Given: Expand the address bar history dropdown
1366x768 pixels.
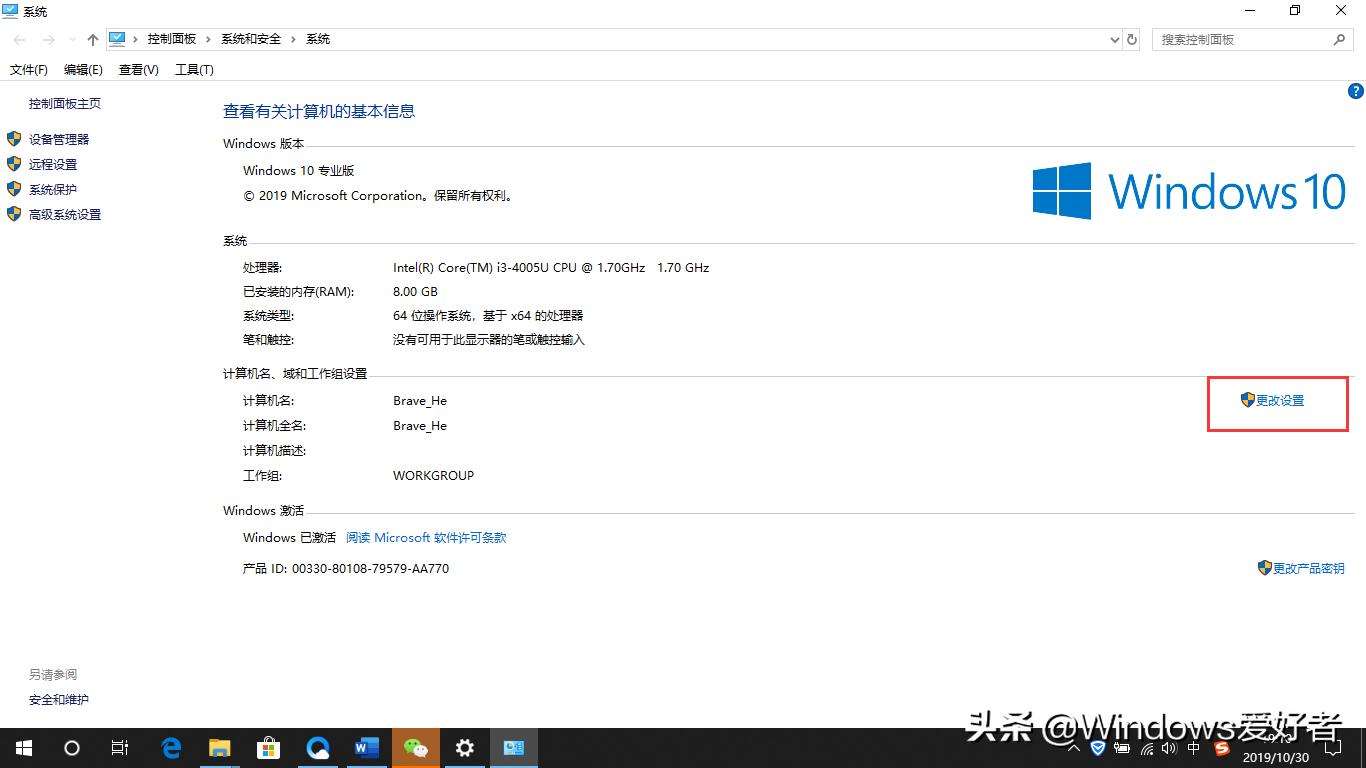Looking at the screenshot, I should 1113,38.
